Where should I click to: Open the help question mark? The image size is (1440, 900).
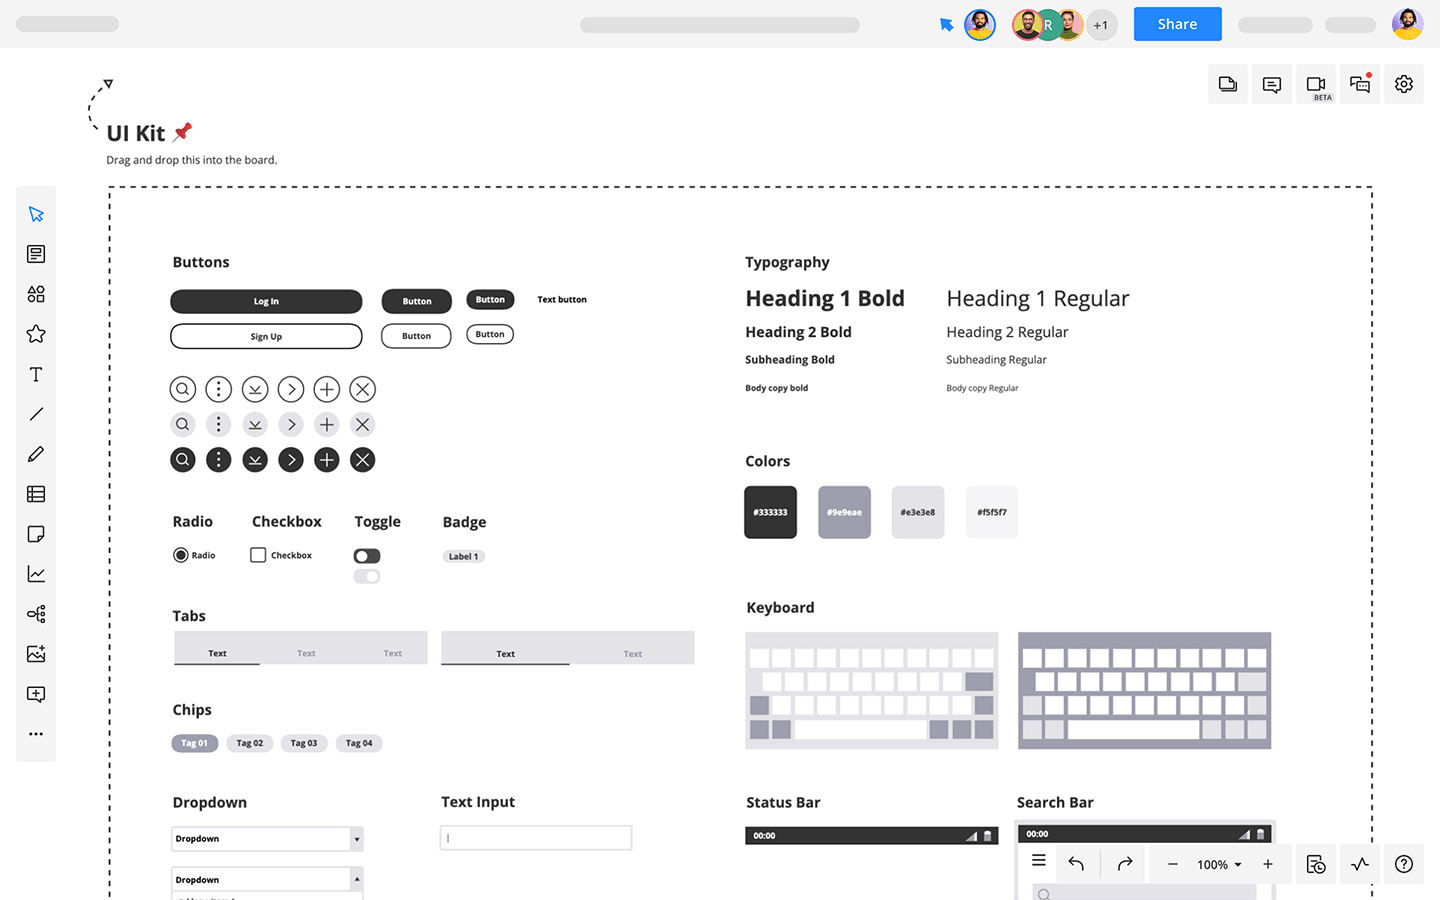(1404, 864)
